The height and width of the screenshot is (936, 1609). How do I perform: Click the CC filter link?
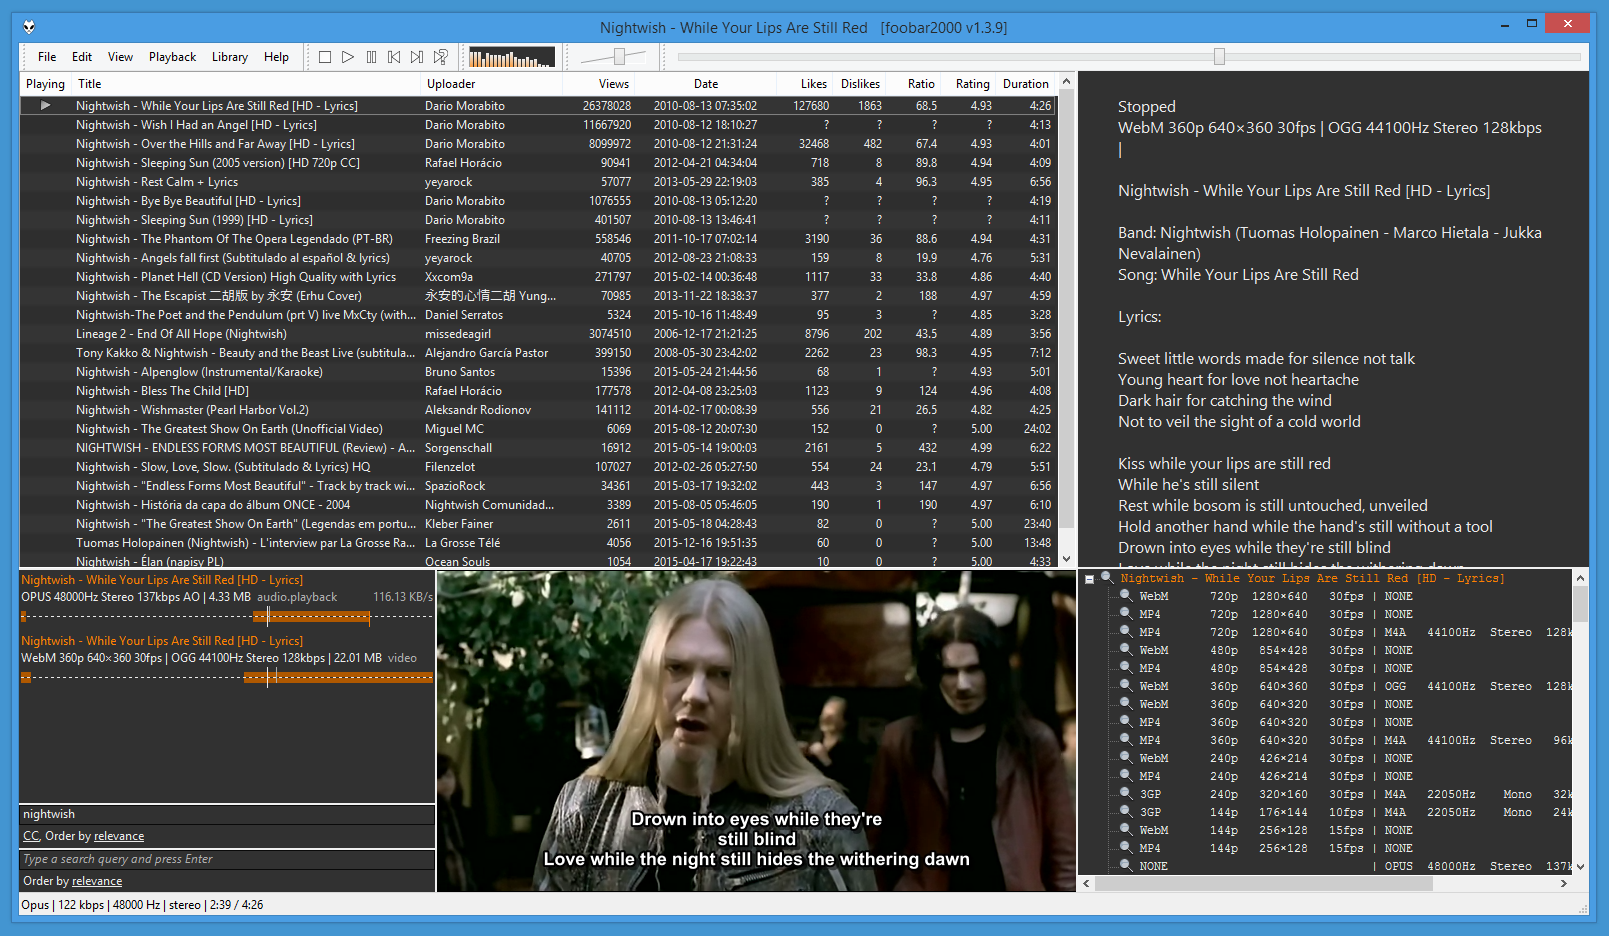coord(31,836)
